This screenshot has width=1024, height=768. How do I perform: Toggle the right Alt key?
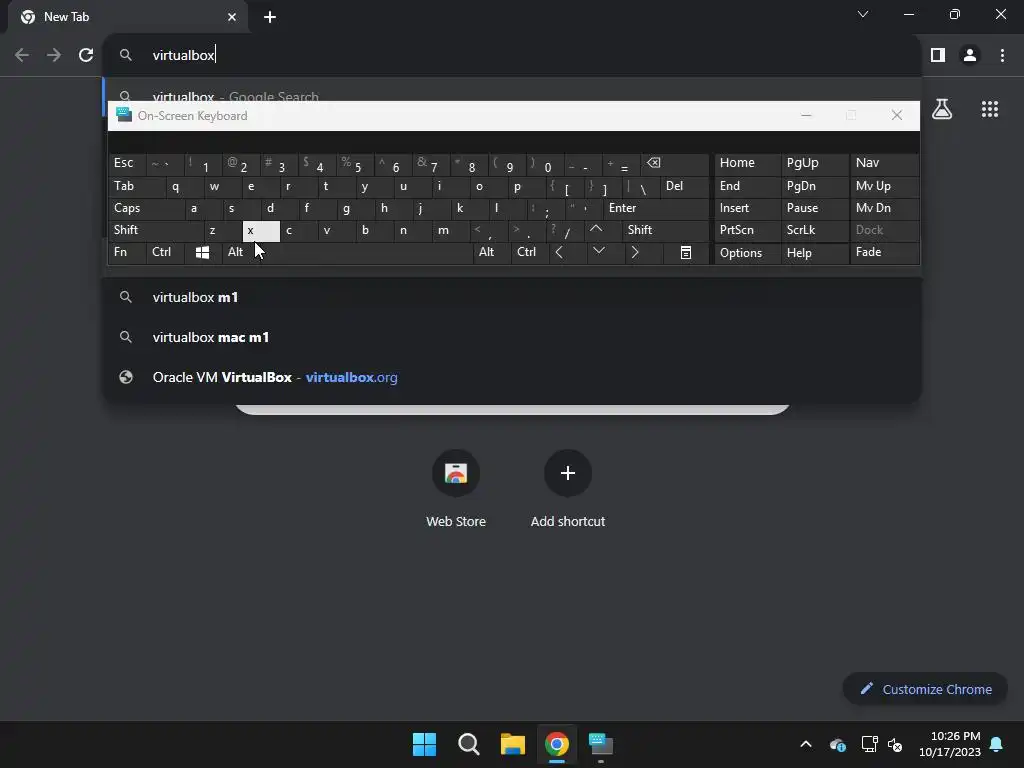(x=491, y=253)
